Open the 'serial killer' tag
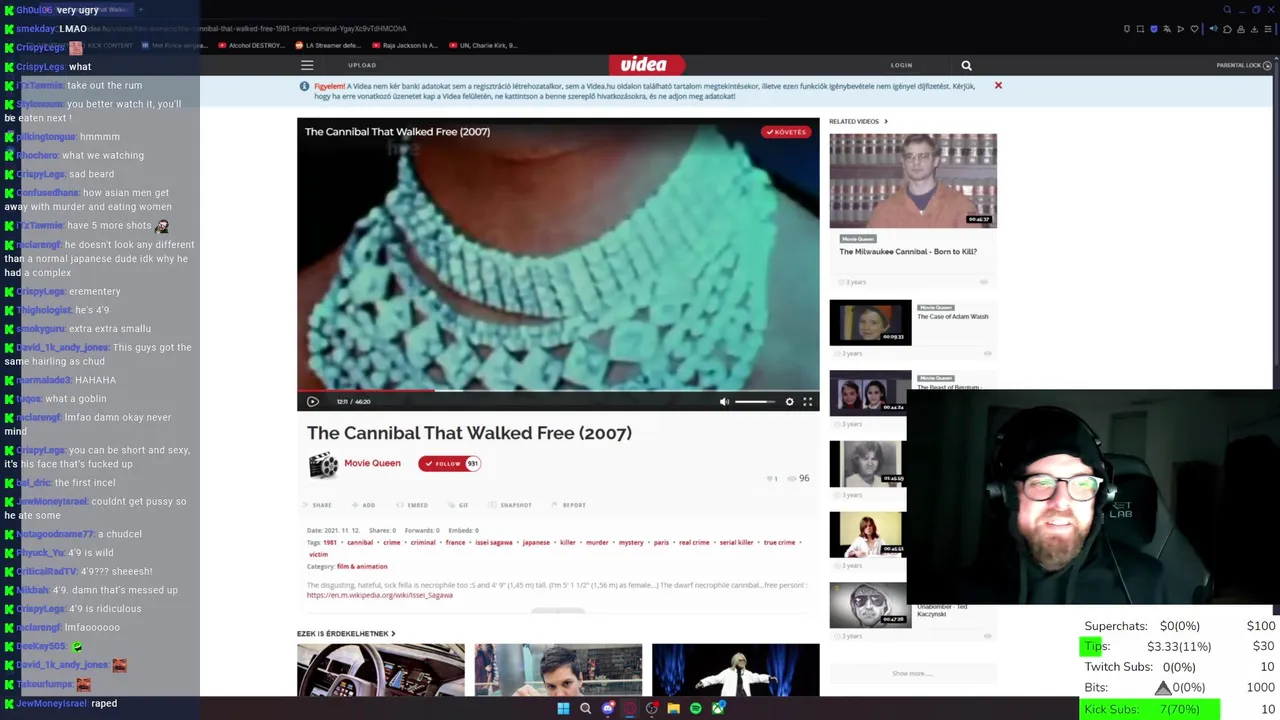The height and width of the screenshot is (720, 1280). (736, 542)
